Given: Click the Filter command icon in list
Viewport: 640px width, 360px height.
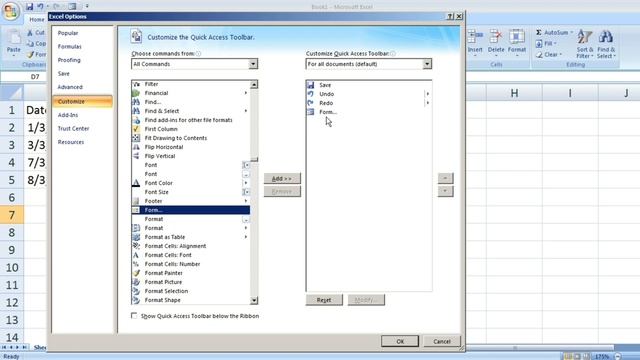Looking at the screenshot, I should point(136,84).
